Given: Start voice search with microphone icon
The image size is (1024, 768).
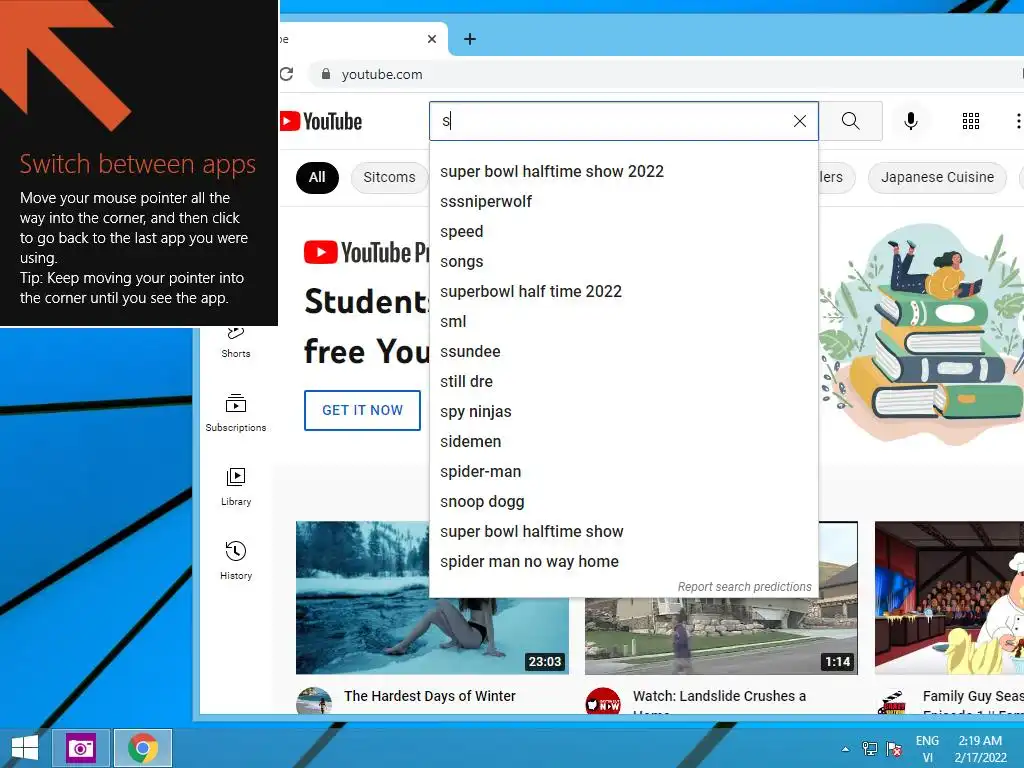Looking at the screenshot, I should (x=910, y=121).
